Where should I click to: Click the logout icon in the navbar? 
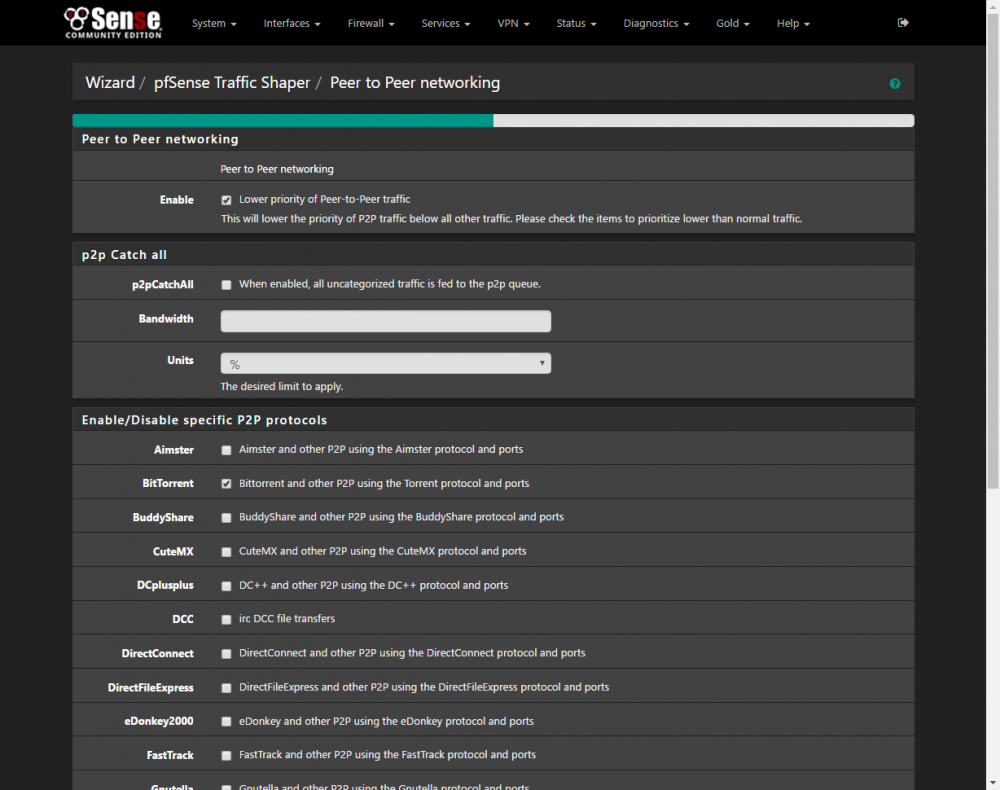(x=902, y=23)
